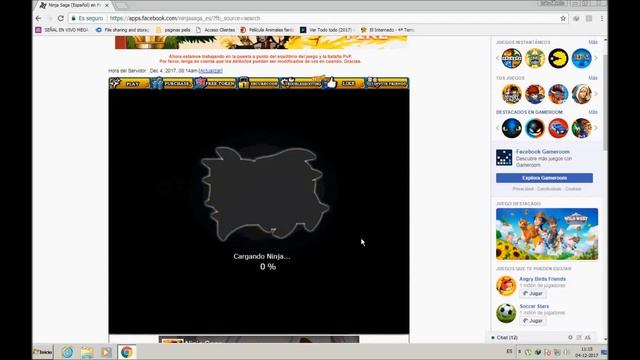Show previous games in Juegos Instantáneos

pos(498,58)
